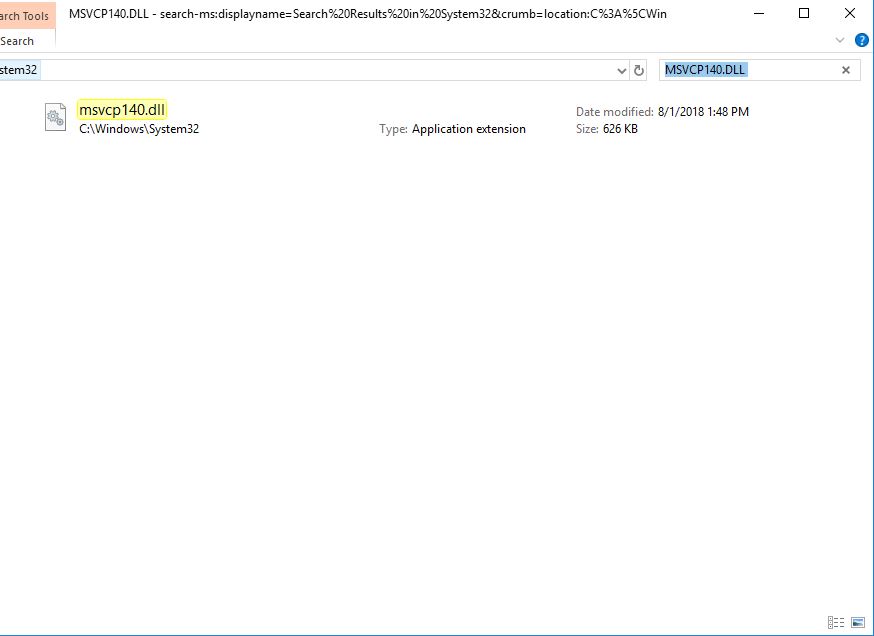Maximize the Explorer window
The height and width of the screenshot is (636, 874).
[804, 14]
